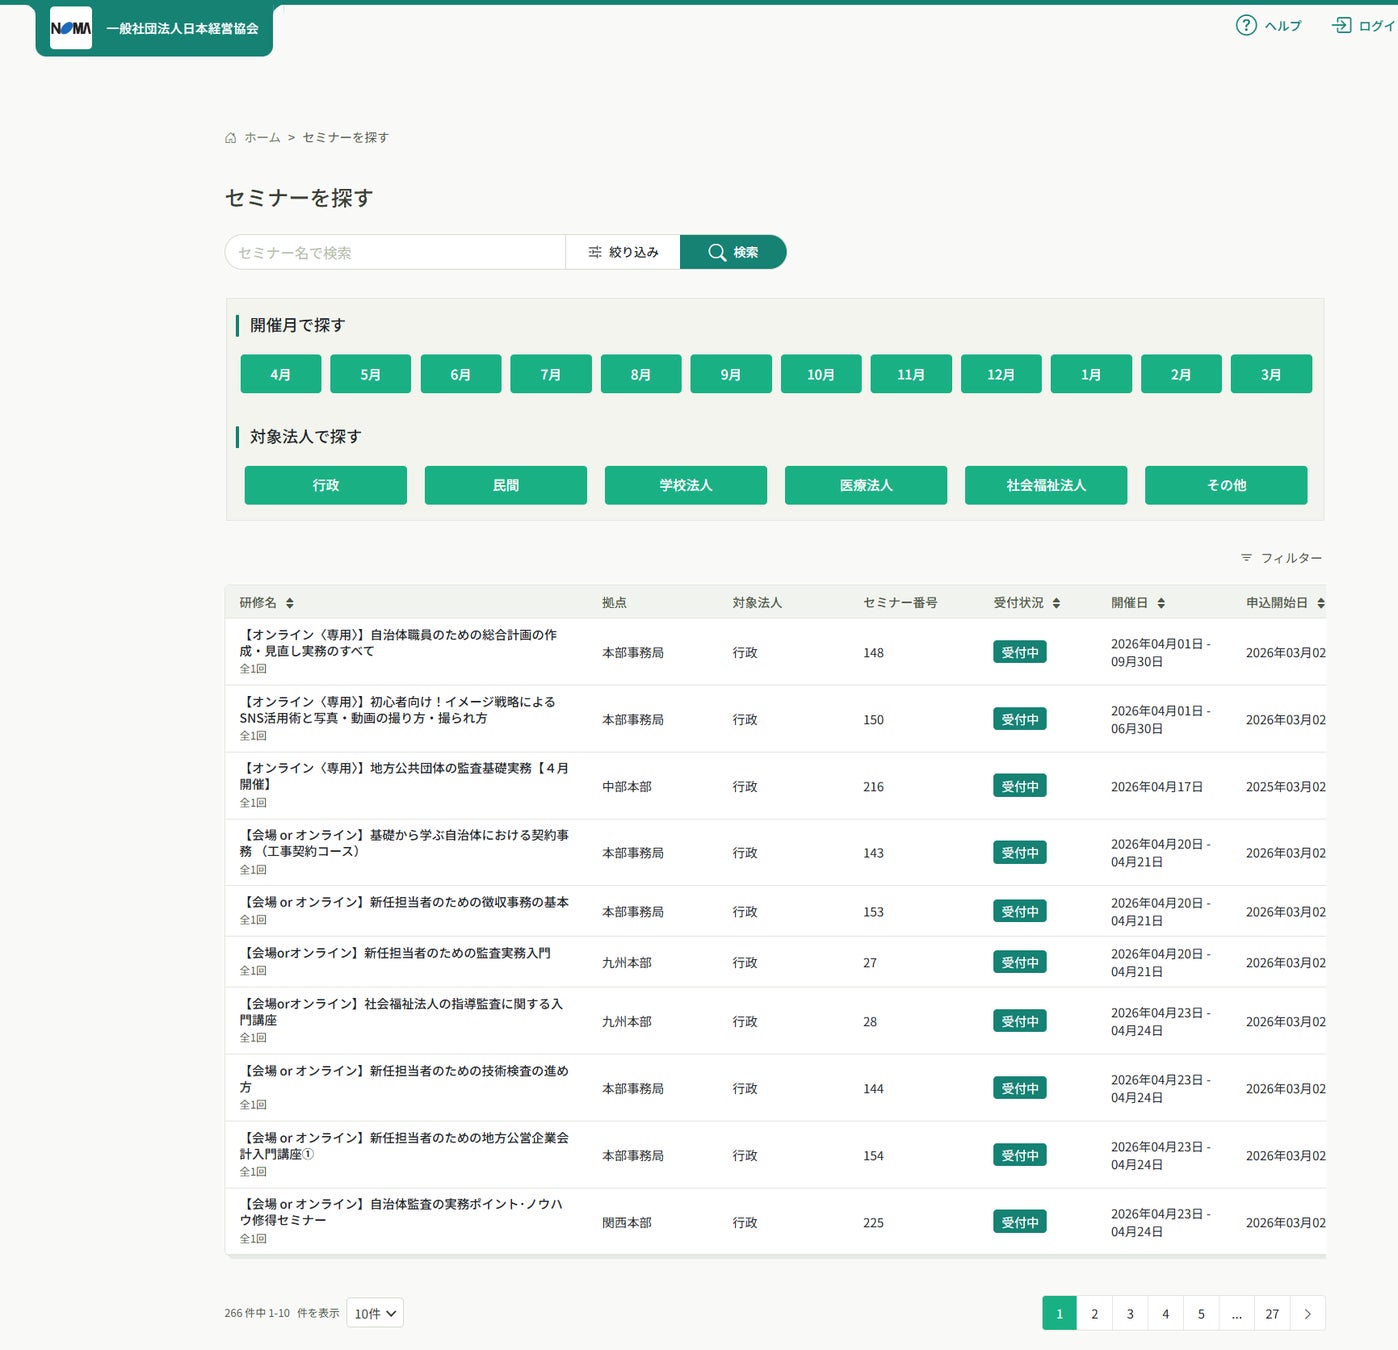This screenshot has height=1350, width=1398.
Task: Go to page 5
Action: (x=1201, y=1314)
